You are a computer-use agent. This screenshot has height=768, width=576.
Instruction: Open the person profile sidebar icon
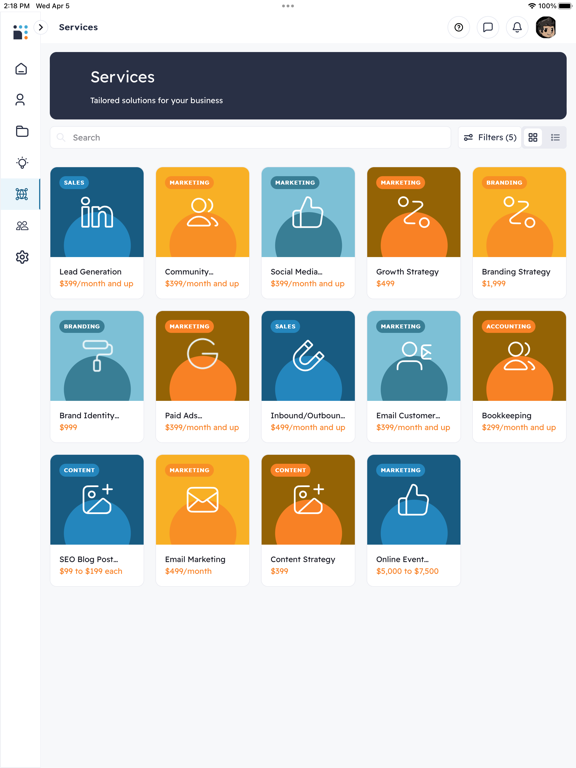[x=20, y=100]
